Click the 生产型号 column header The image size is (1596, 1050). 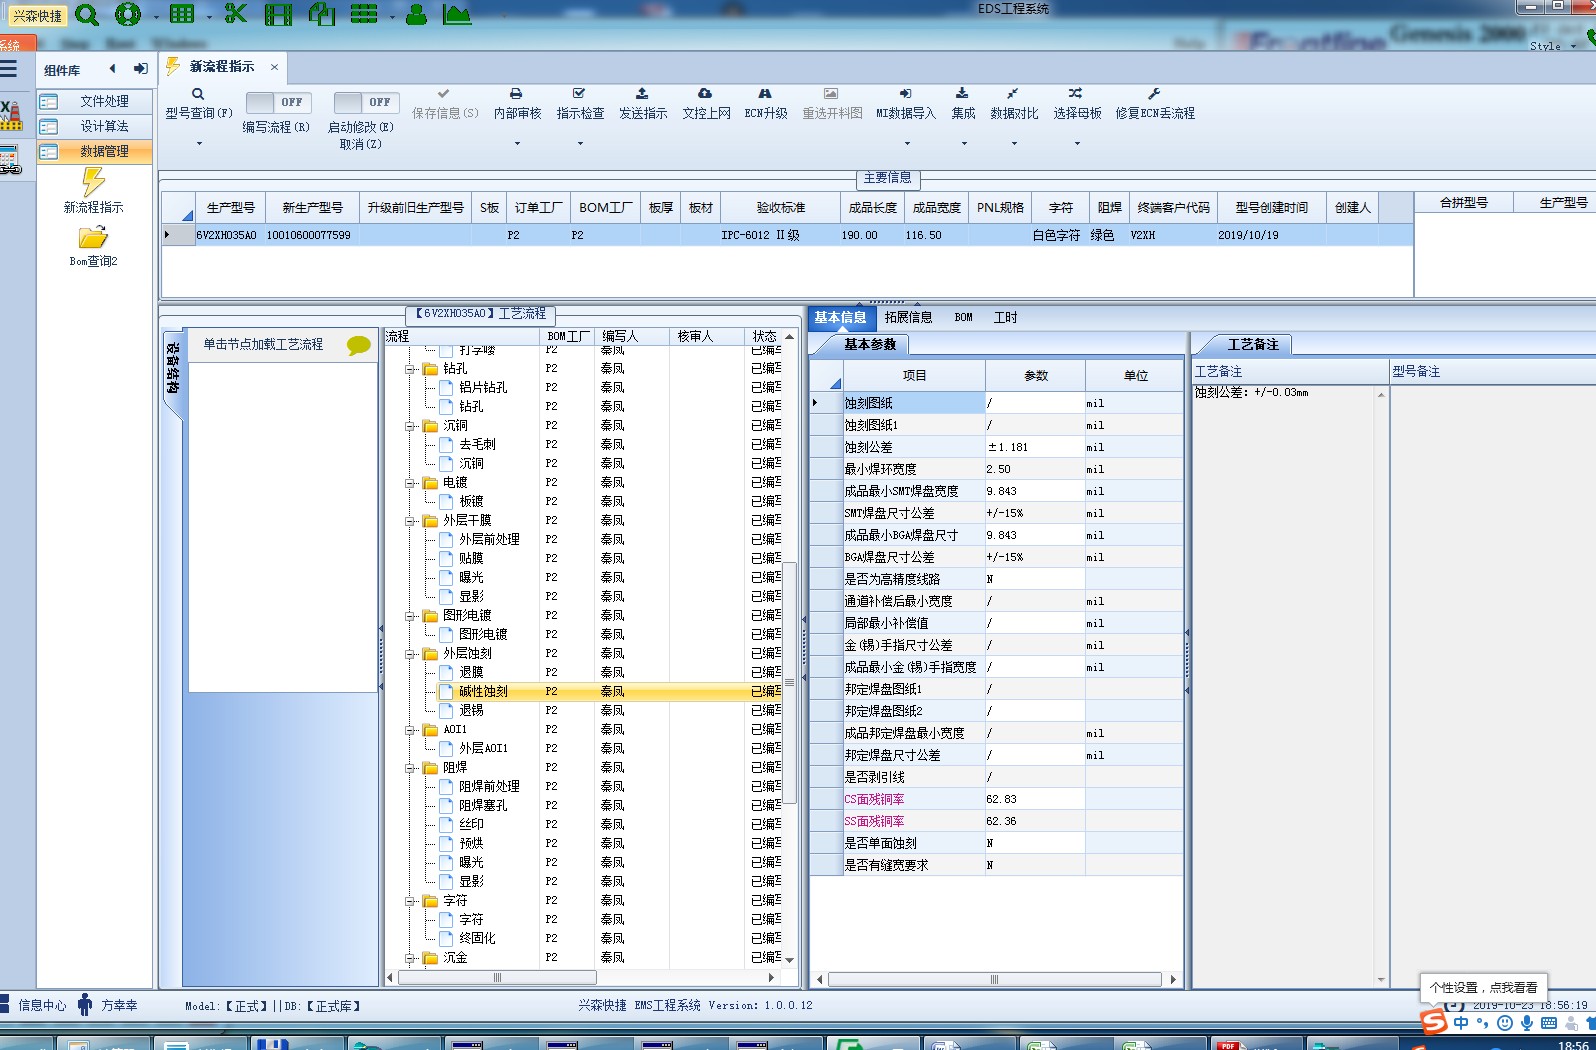(230, 207)
